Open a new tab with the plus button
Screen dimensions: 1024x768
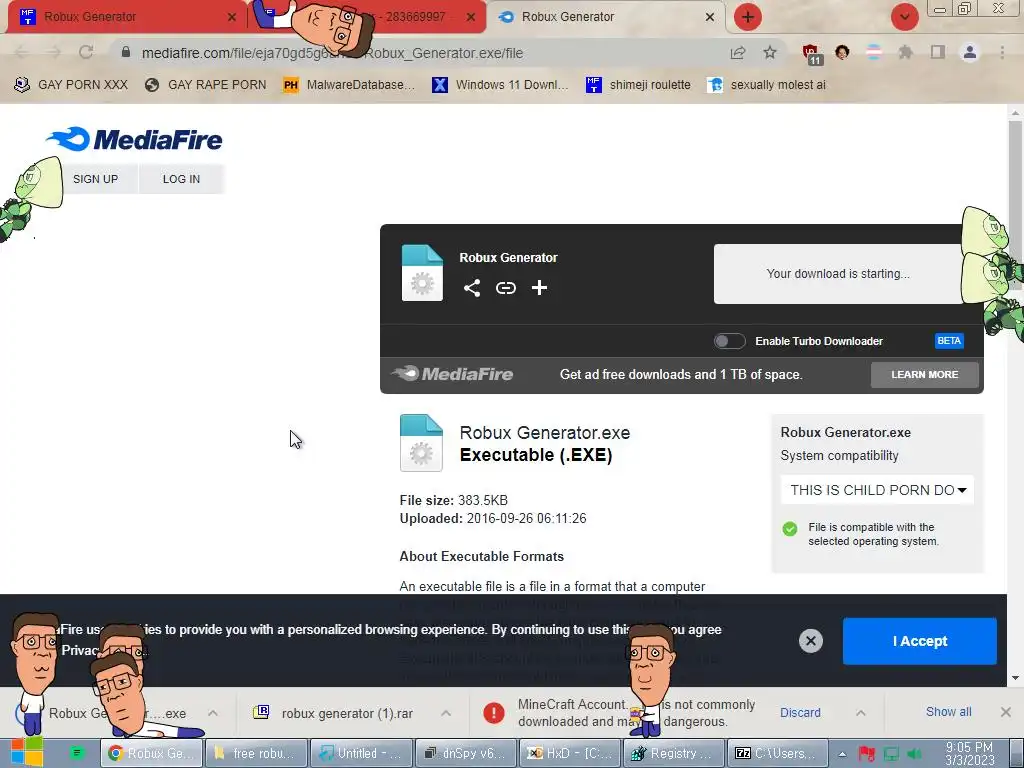pos(748,17)
